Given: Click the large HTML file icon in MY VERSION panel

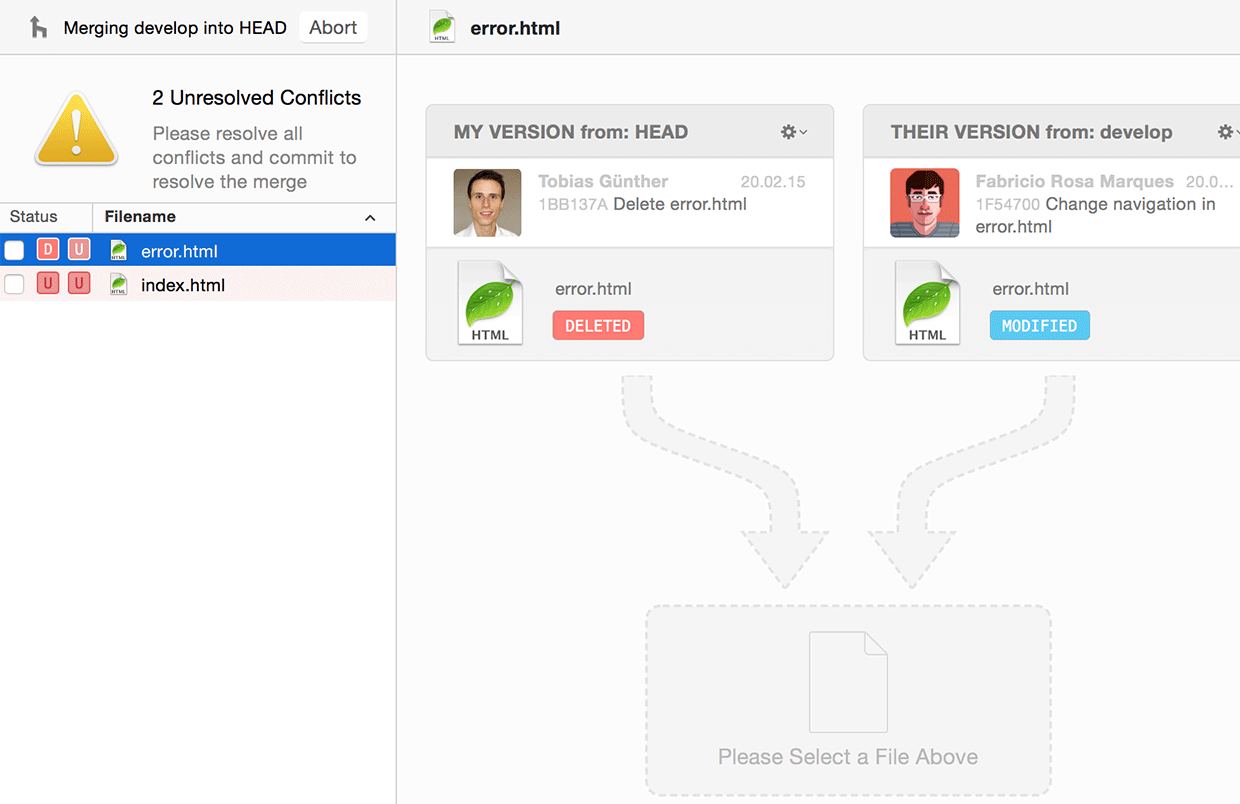Looking at the screenshot, I should [x=490, y=303].
